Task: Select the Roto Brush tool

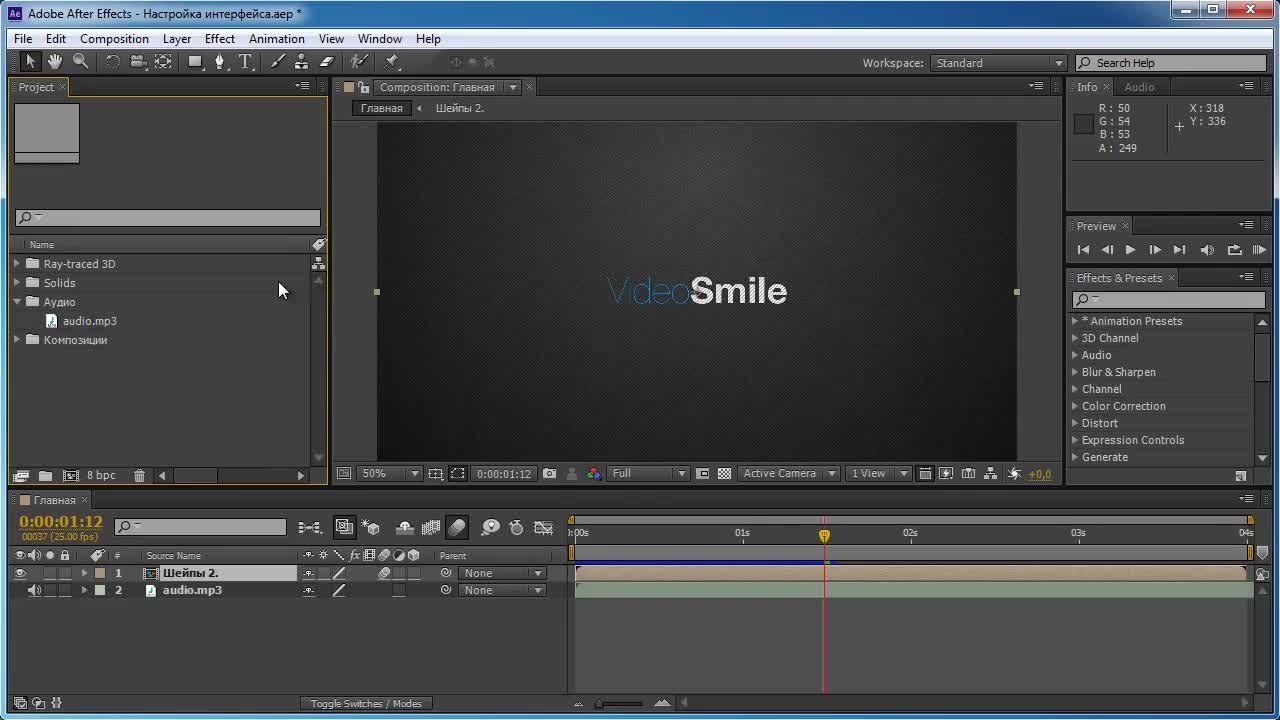Action: point(360,62)
